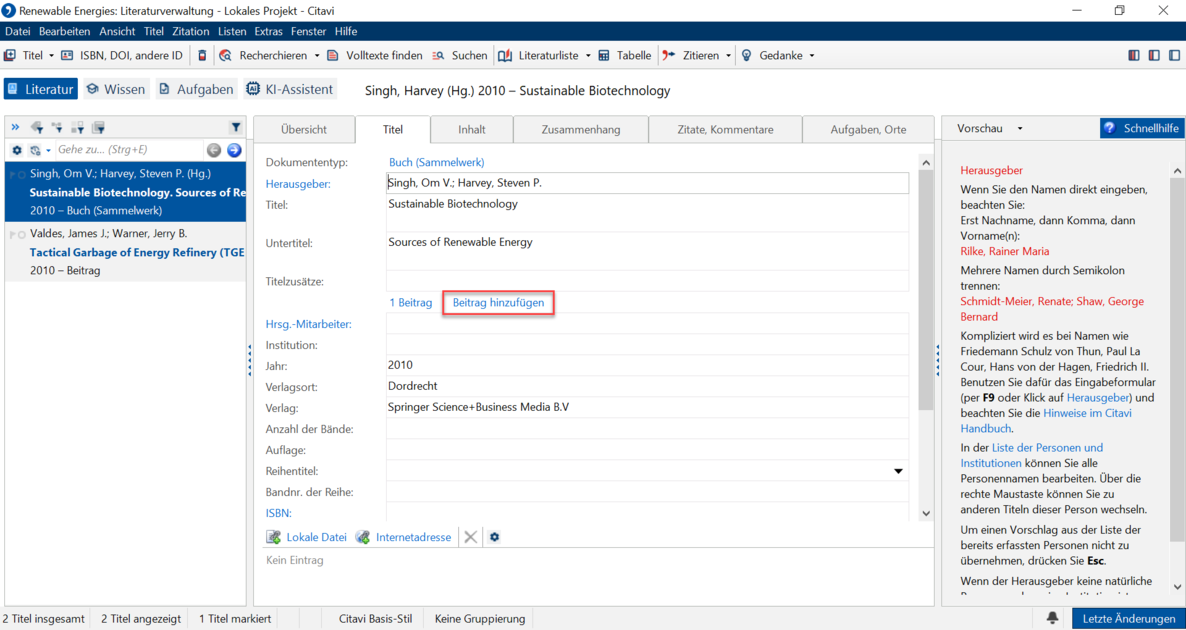This screenshot has width=1186, height=630.
Task: Open the Reihentitel dropdown arrow
Action: point(899,471)
